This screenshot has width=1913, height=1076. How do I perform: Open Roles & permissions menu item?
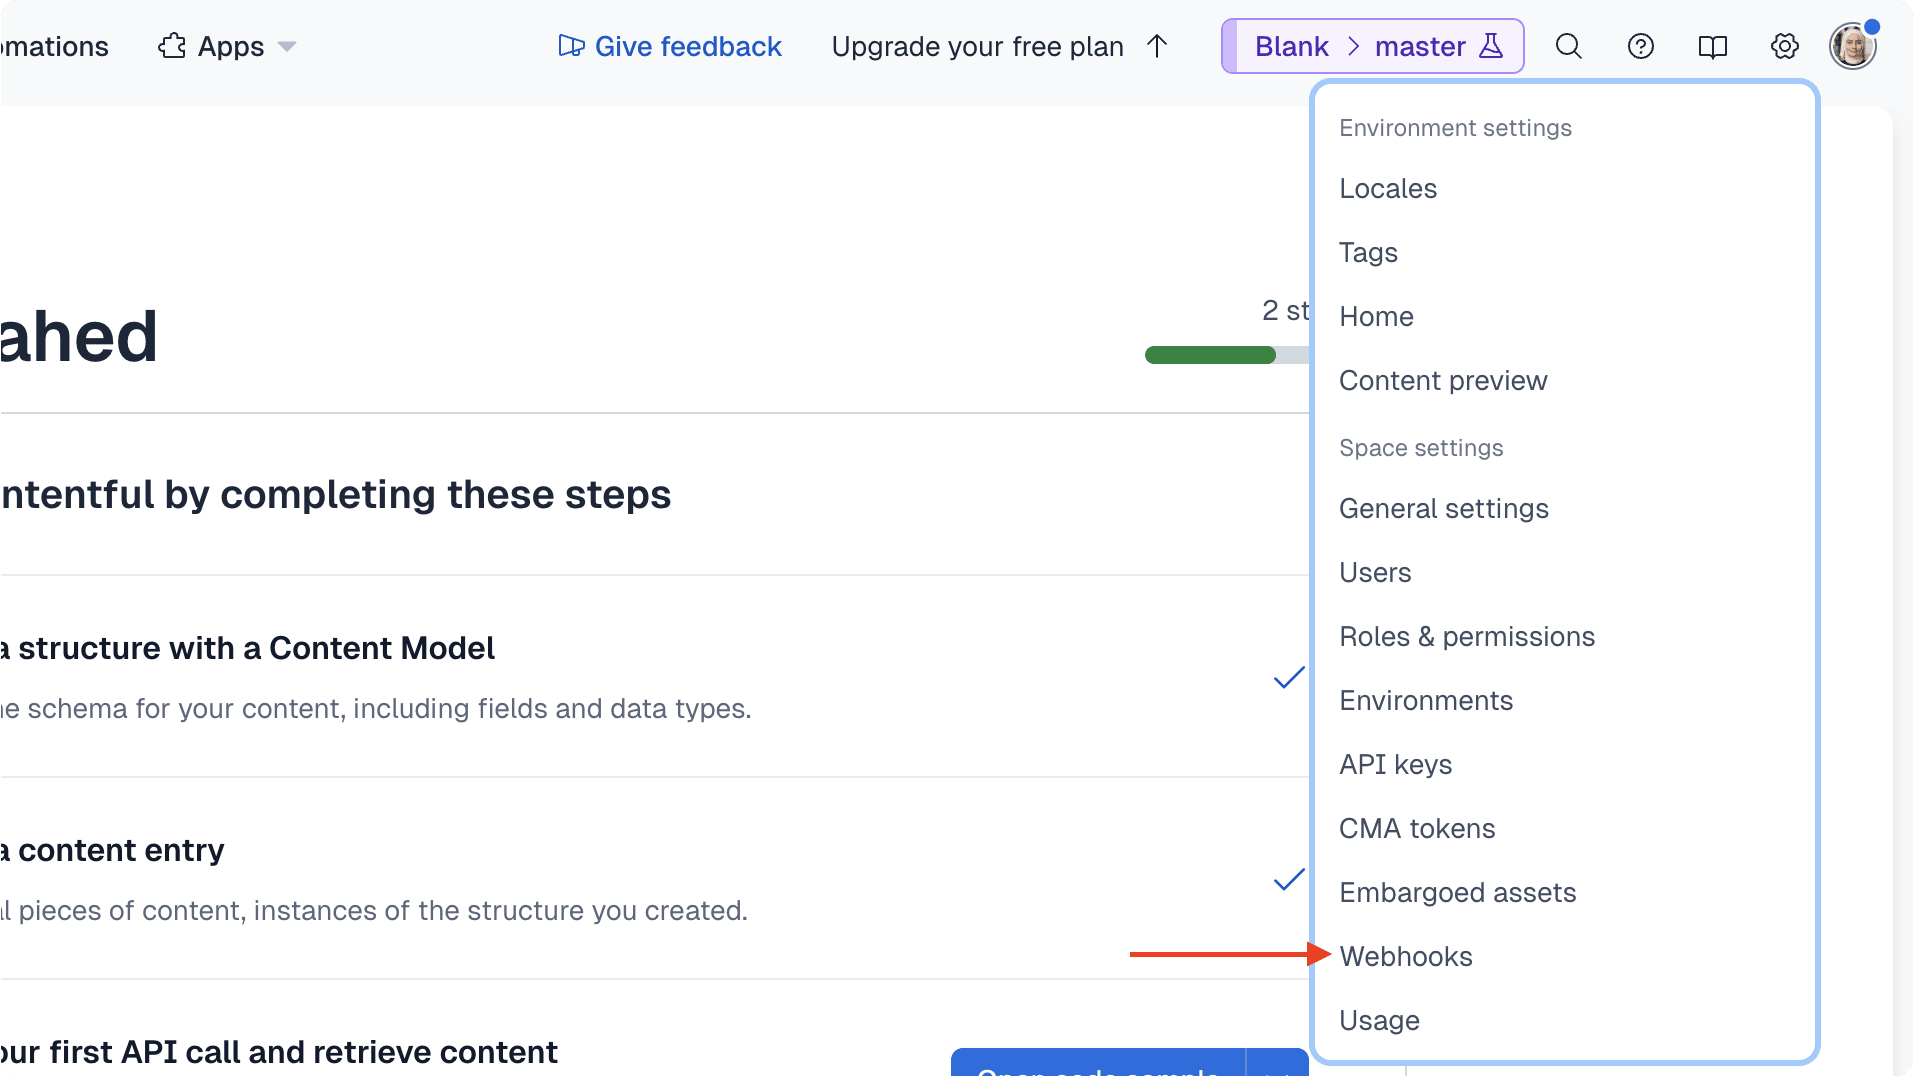tap(1466, 636)
